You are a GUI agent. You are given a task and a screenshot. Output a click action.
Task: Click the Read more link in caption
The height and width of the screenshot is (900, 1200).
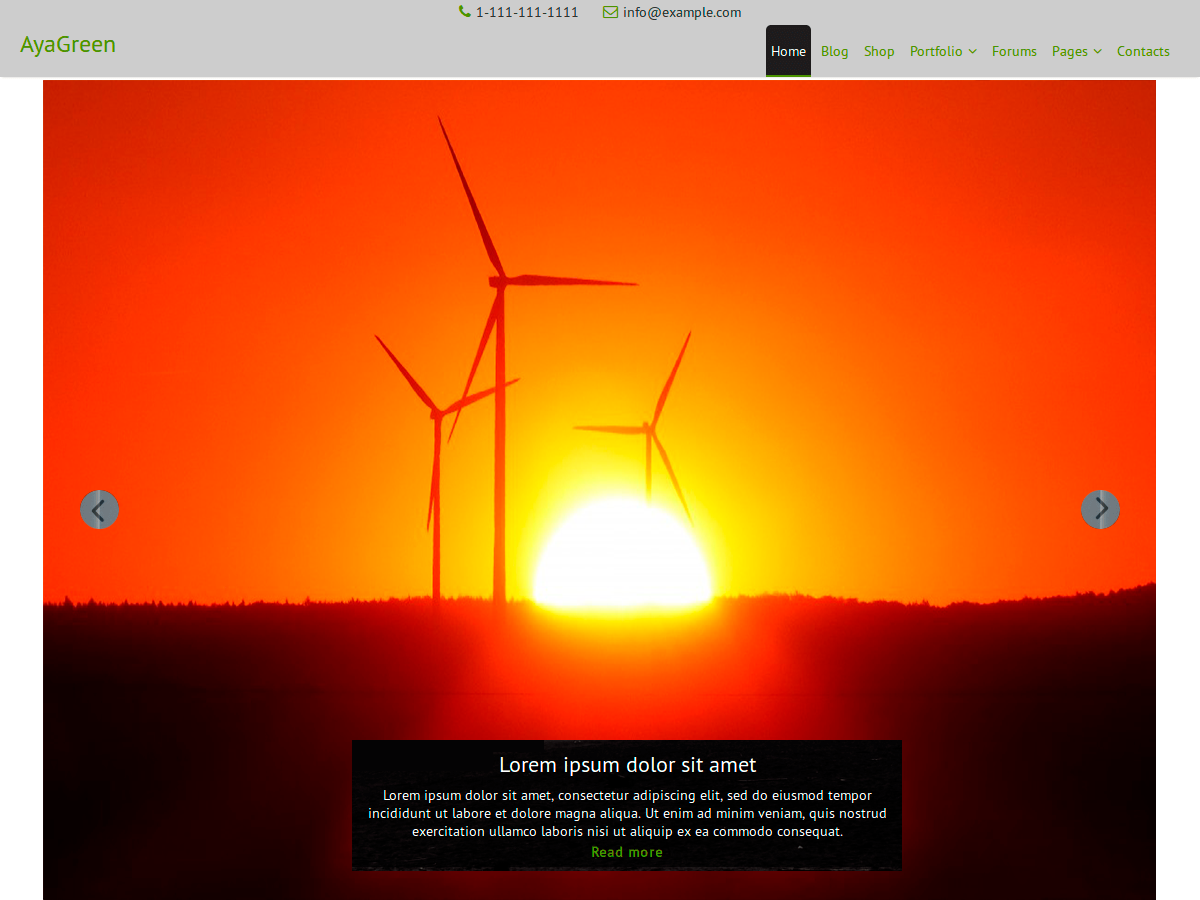click(627, 853)
